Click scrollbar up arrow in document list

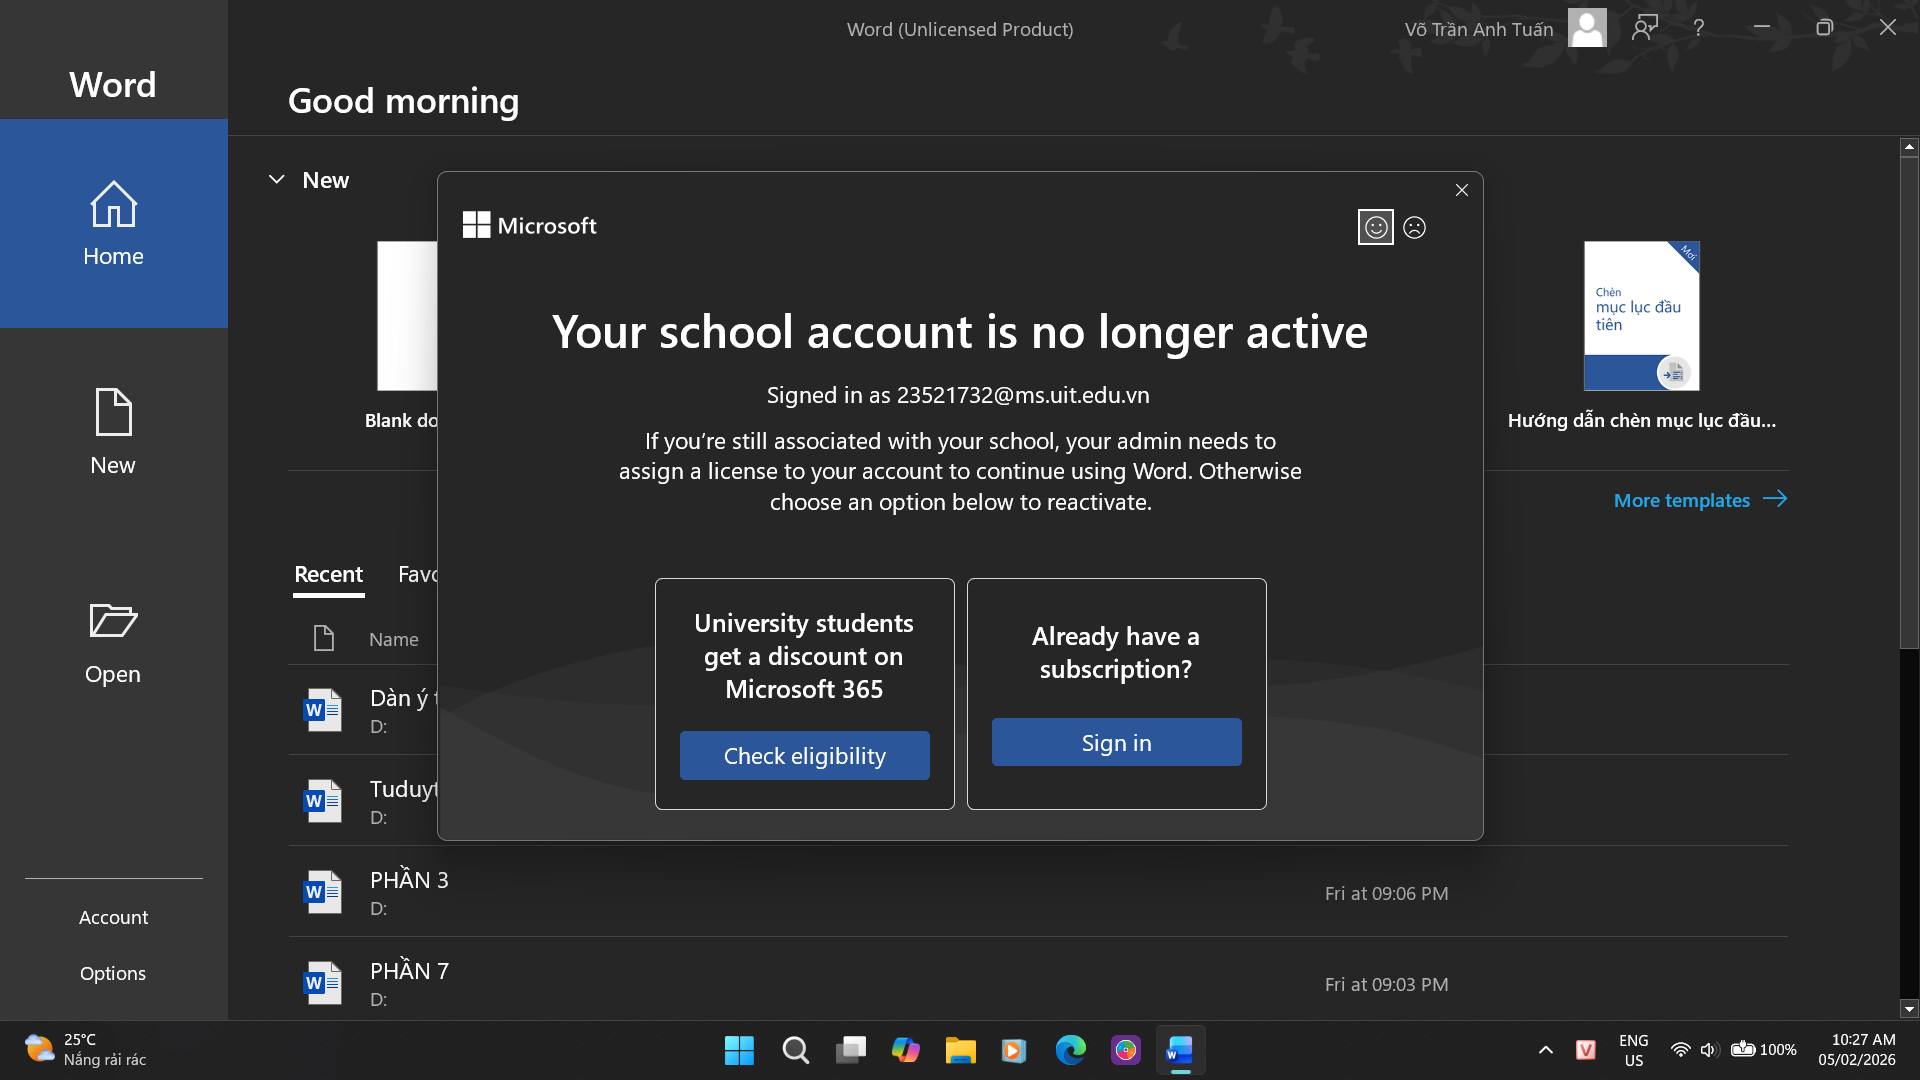pos(1909,147)
